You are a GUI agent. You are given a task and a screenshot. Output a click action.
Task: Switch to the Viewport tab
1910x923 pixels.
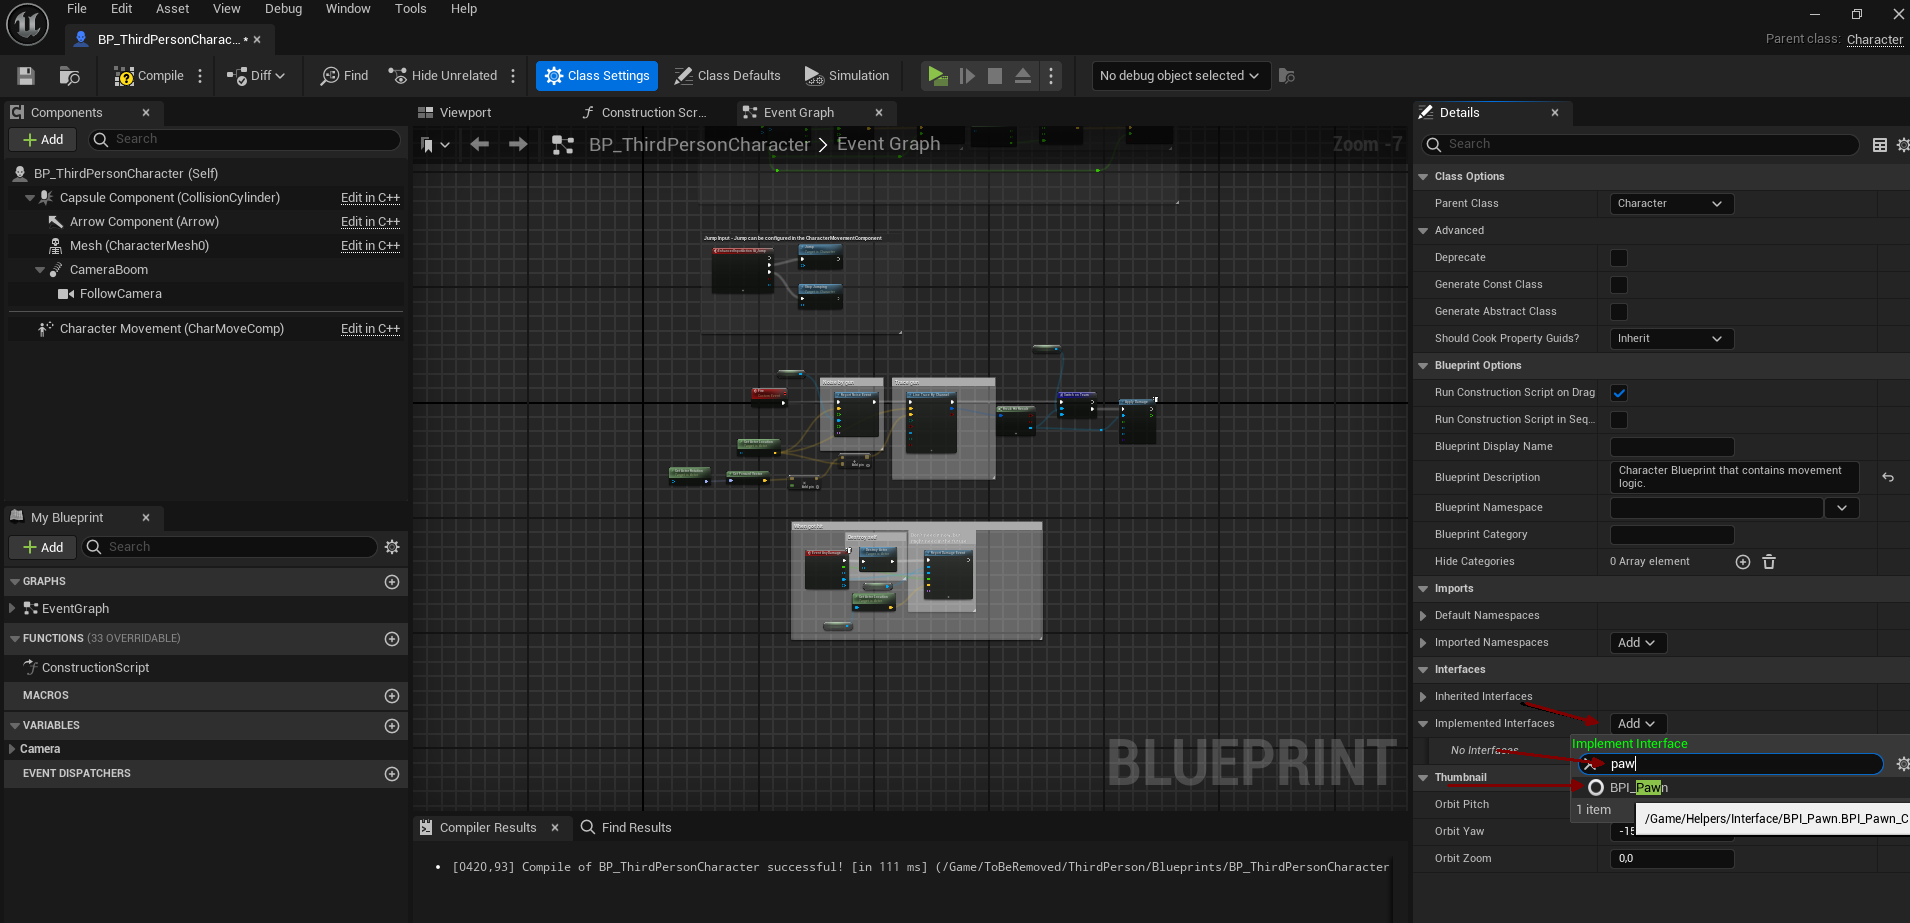[x=465, y=113]
